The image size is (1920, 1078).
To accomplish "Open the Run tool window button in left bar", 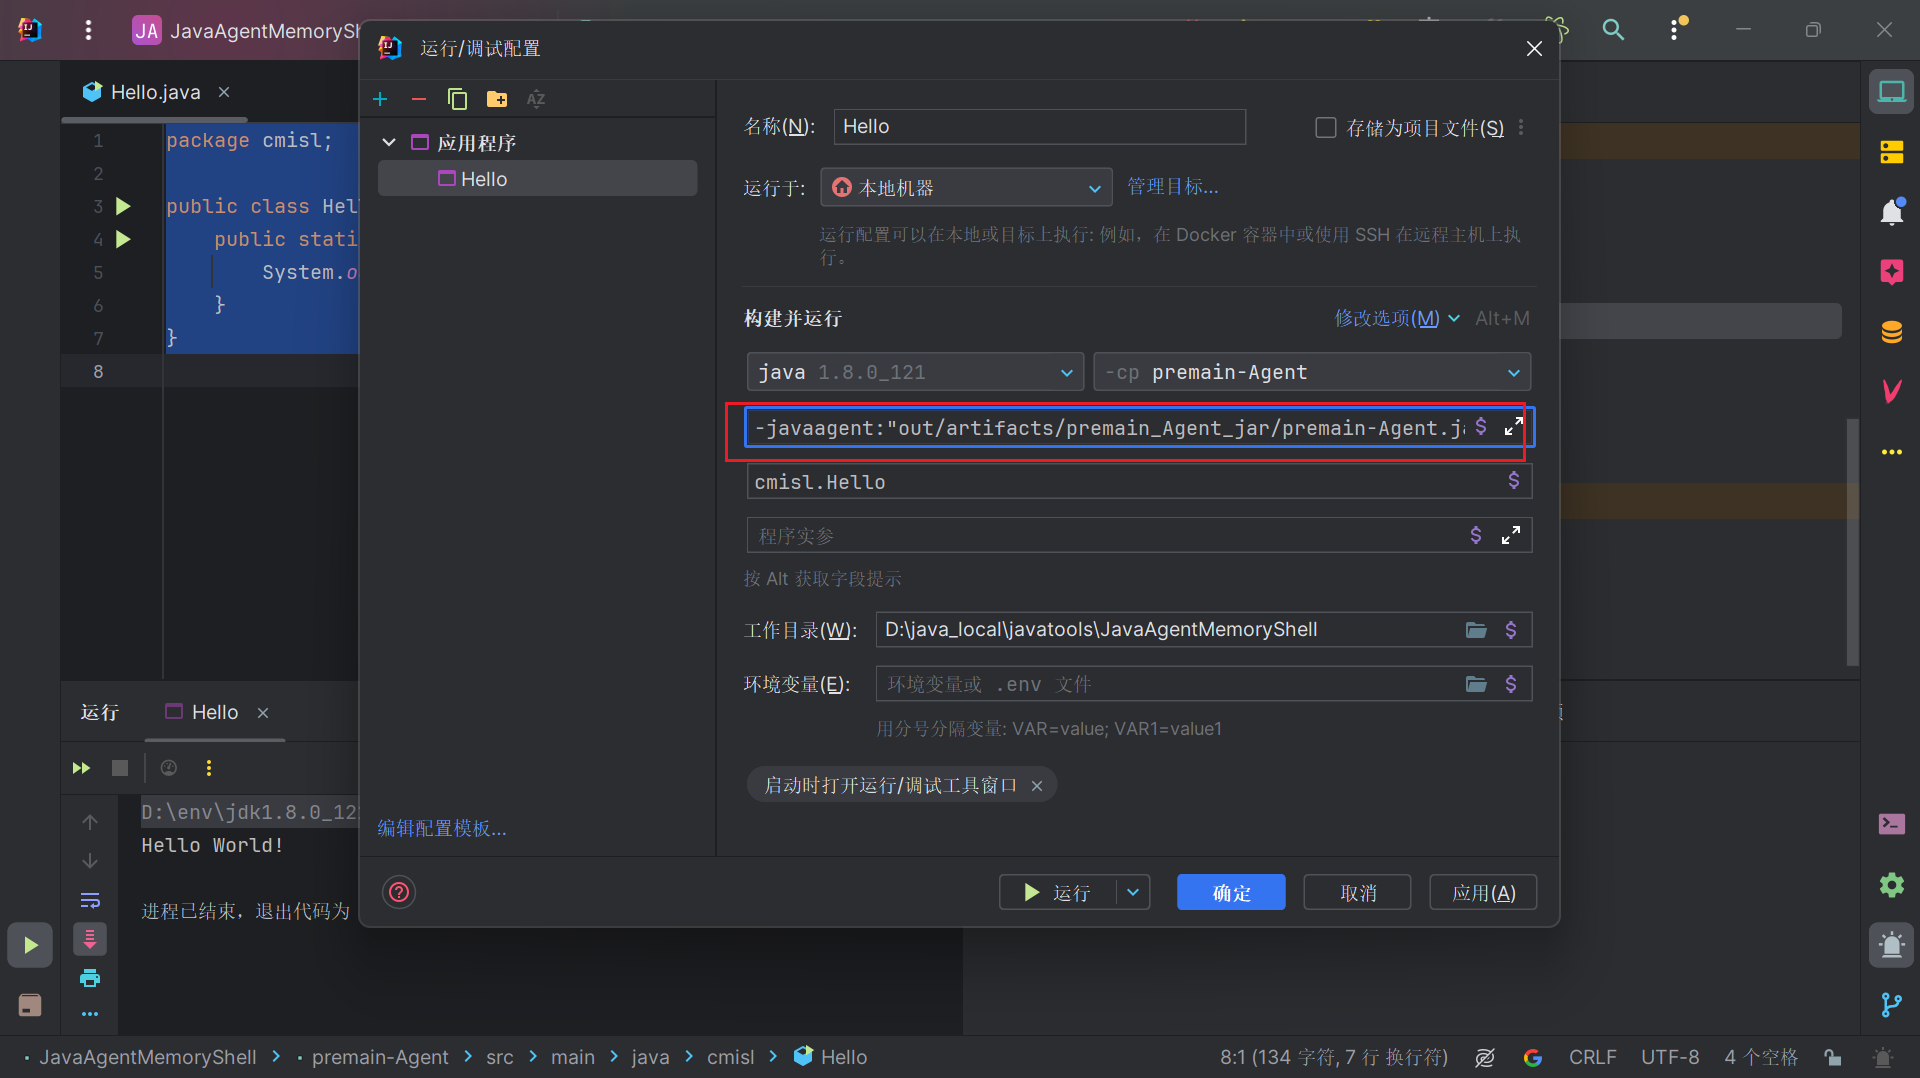I will (30, 945).
